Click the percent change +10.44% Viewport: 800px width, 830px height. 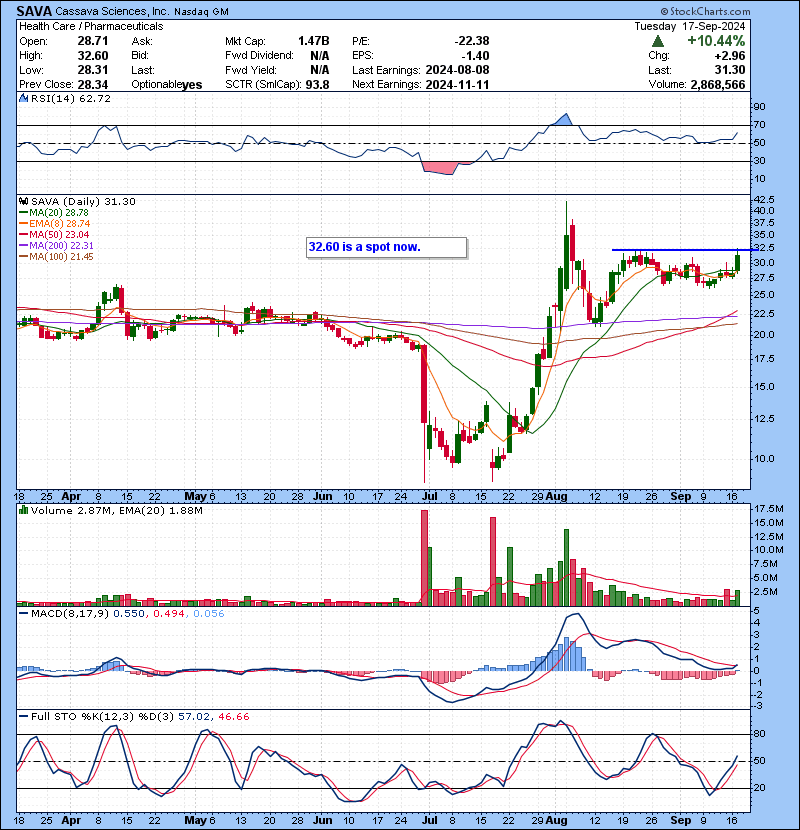click(716, 41)
